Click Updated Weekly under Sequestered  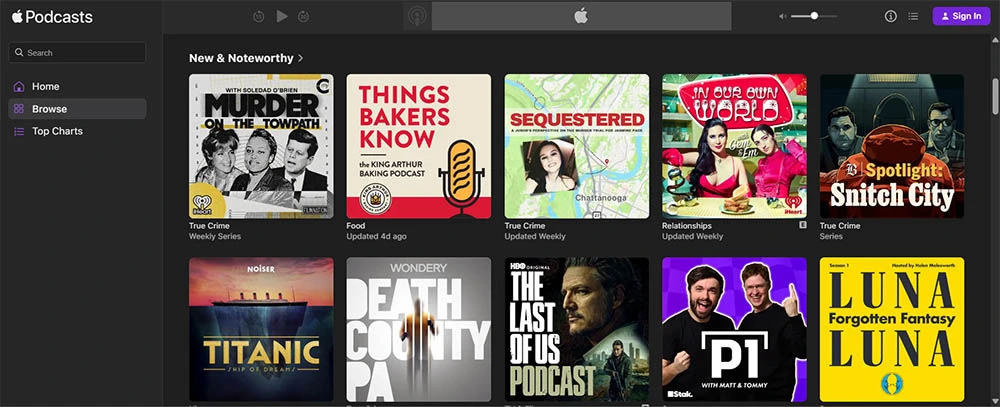click(x=535, y=236)
